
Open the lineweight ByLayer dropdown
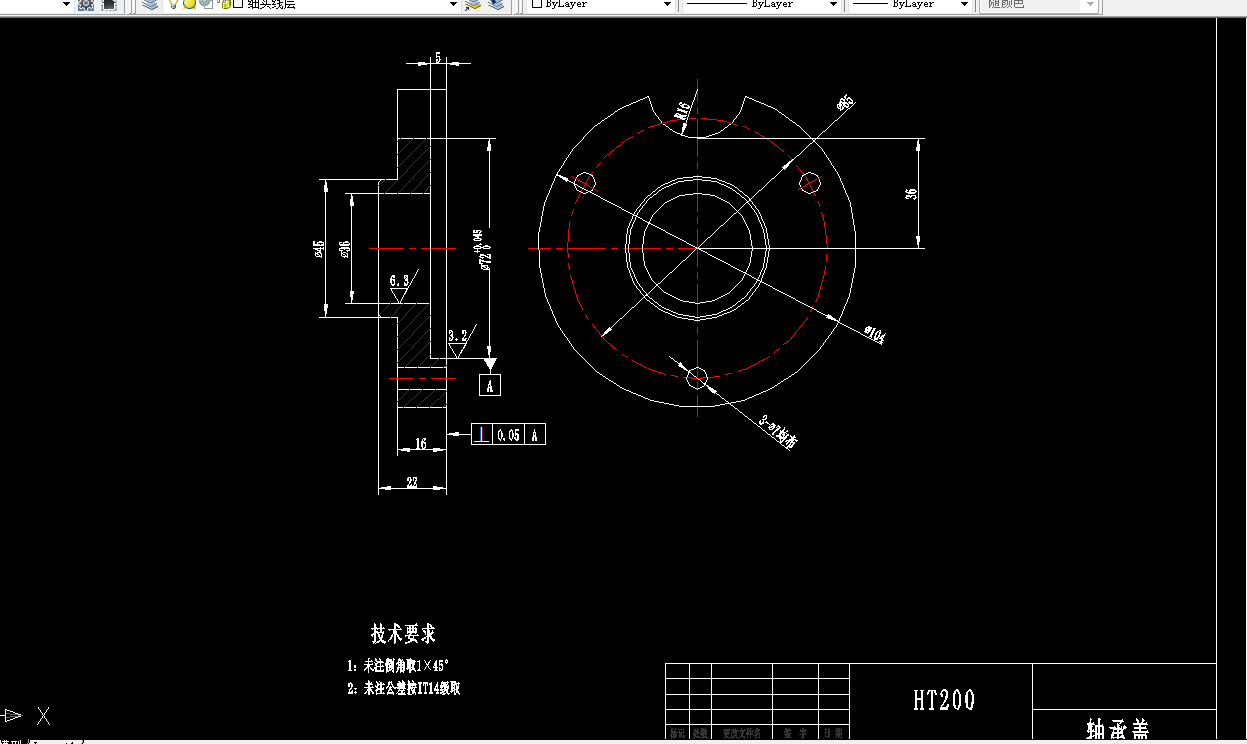tap(964, 5)
